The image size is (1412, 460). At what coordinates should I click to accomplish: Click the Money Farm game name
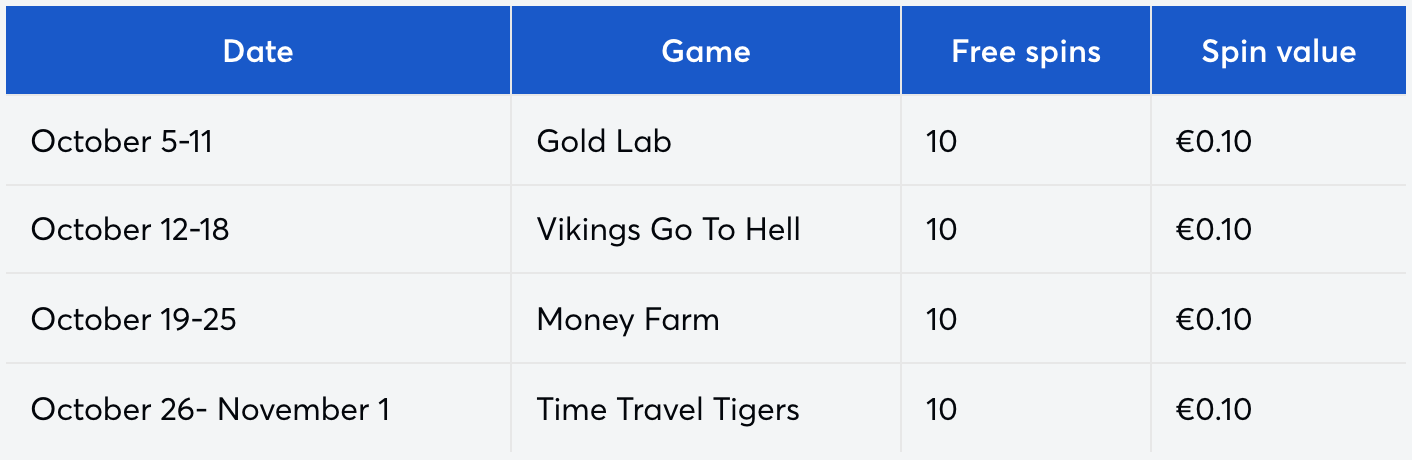[628, 320]
